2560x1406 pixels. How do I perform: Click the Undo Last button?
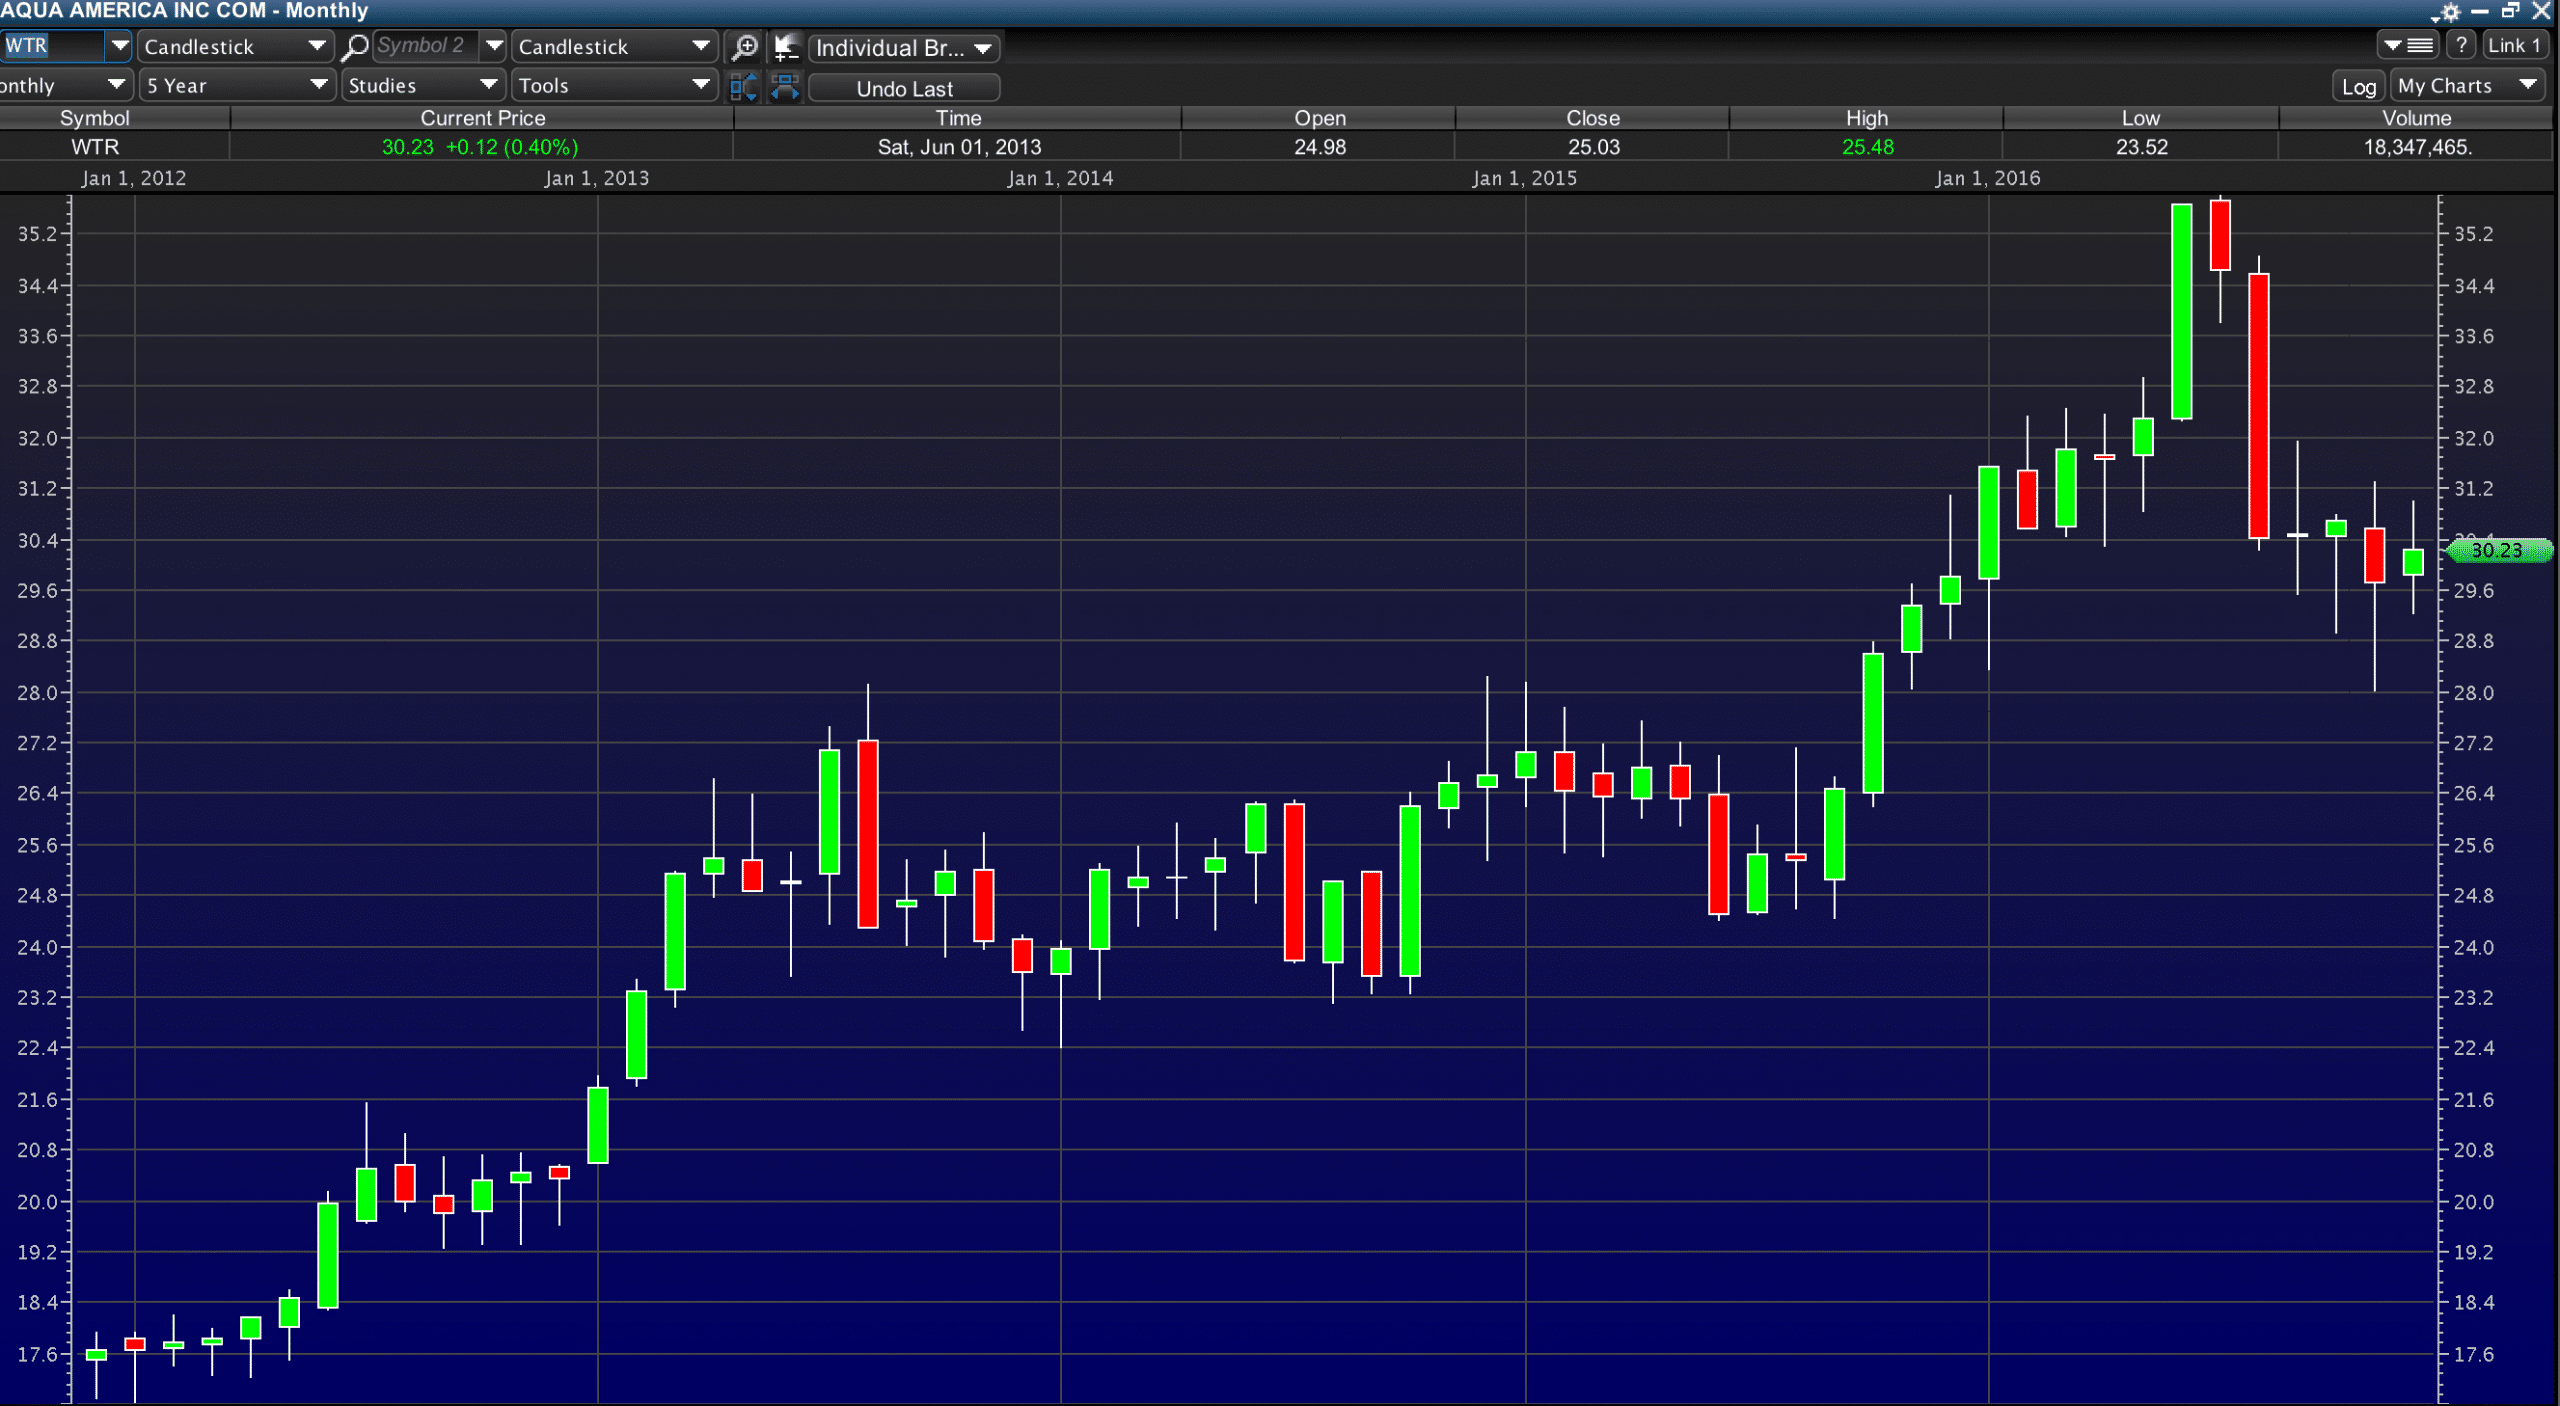pyautogui.click(x=904, y=88)
